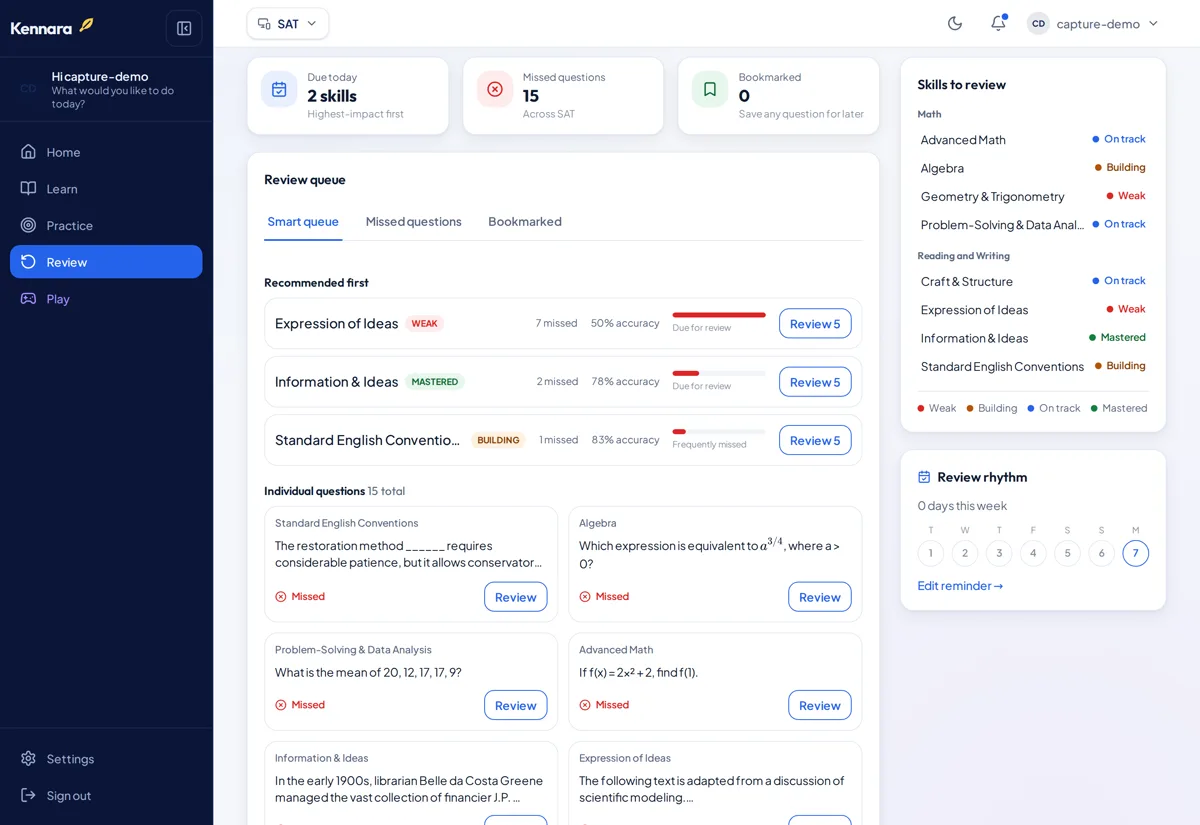This screenshot has width=1200, height=825.
Task: Open the Bookmarked tab
Action: (525, 222)
